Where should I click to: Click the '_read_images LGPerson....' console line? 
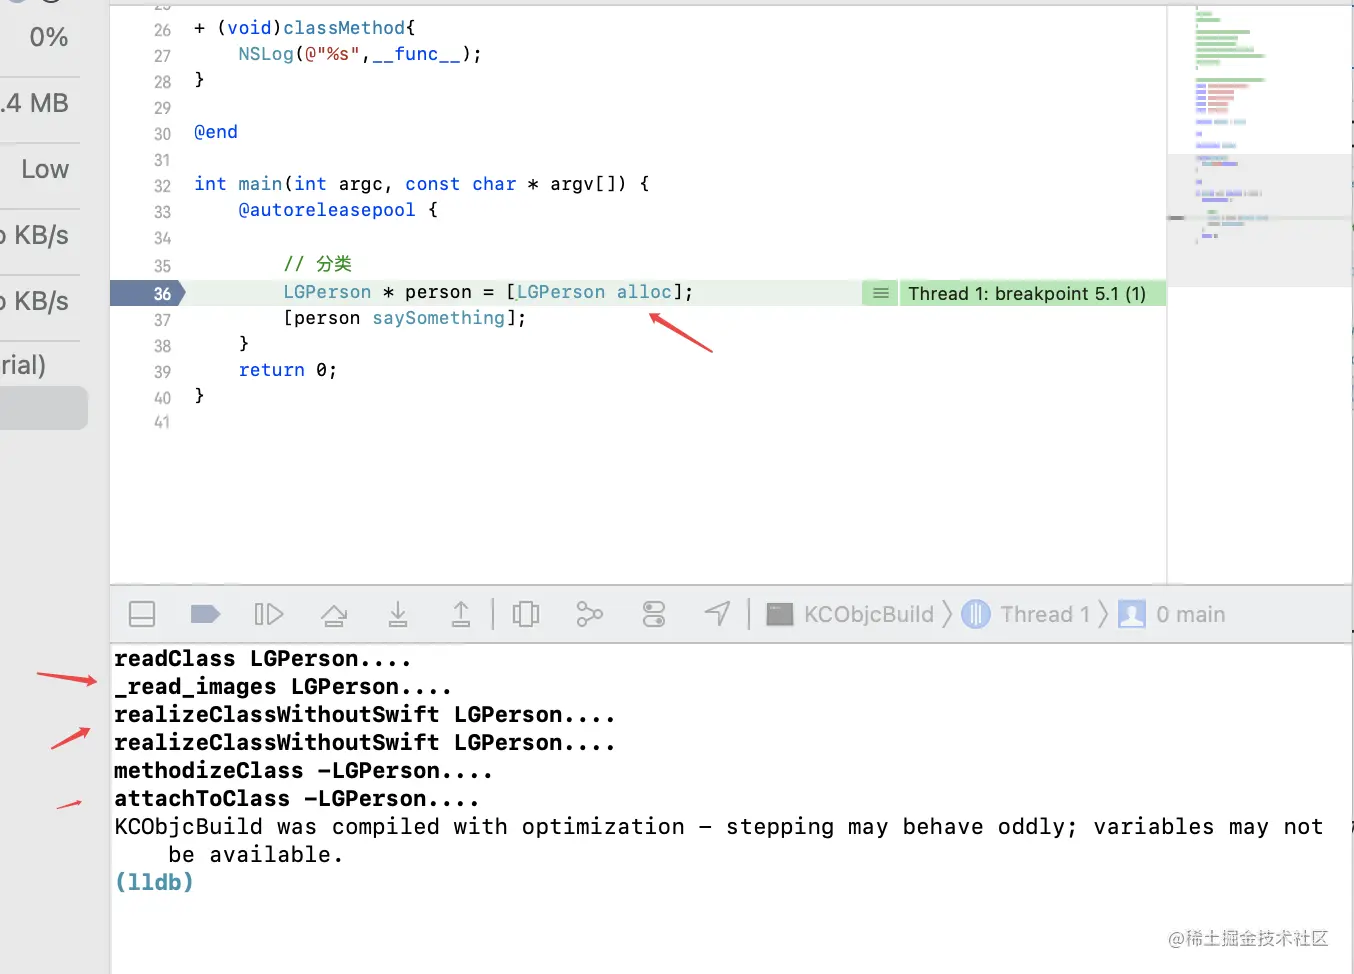coord(283,687)
